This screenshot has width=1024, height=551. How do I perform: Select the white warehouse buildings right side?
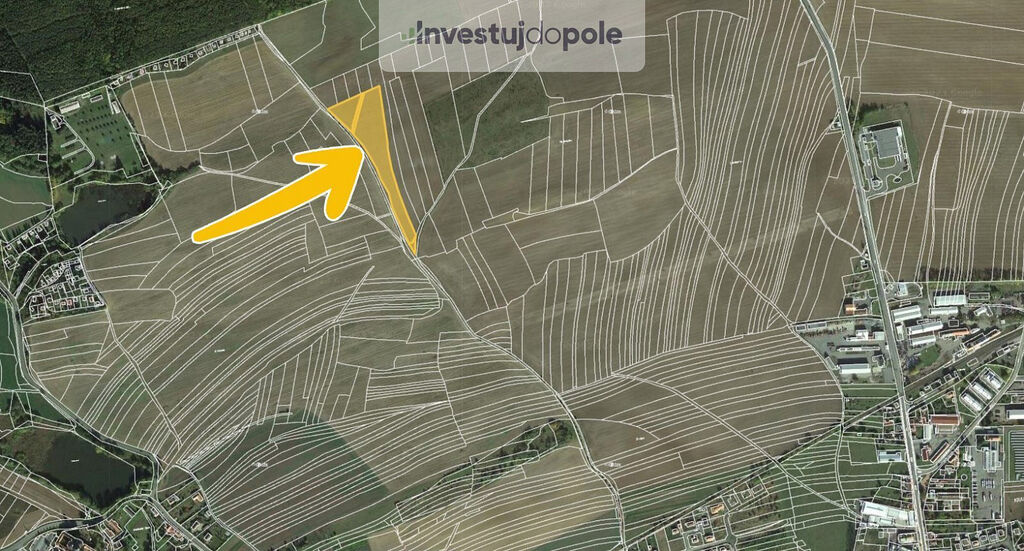point(922,321)
